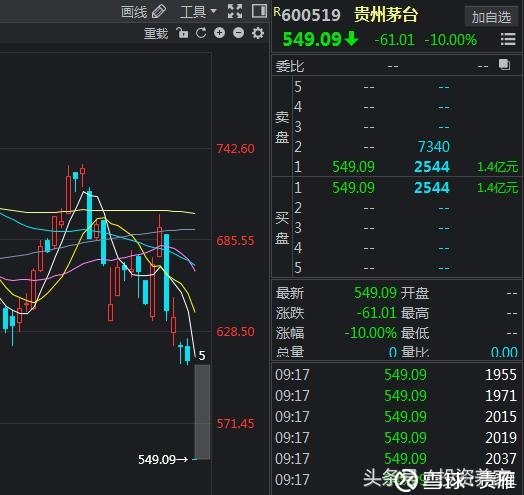Click the 涨幅 -10.00% value
The height and width of the screenshot is (495, 524).
pos(371,333)
